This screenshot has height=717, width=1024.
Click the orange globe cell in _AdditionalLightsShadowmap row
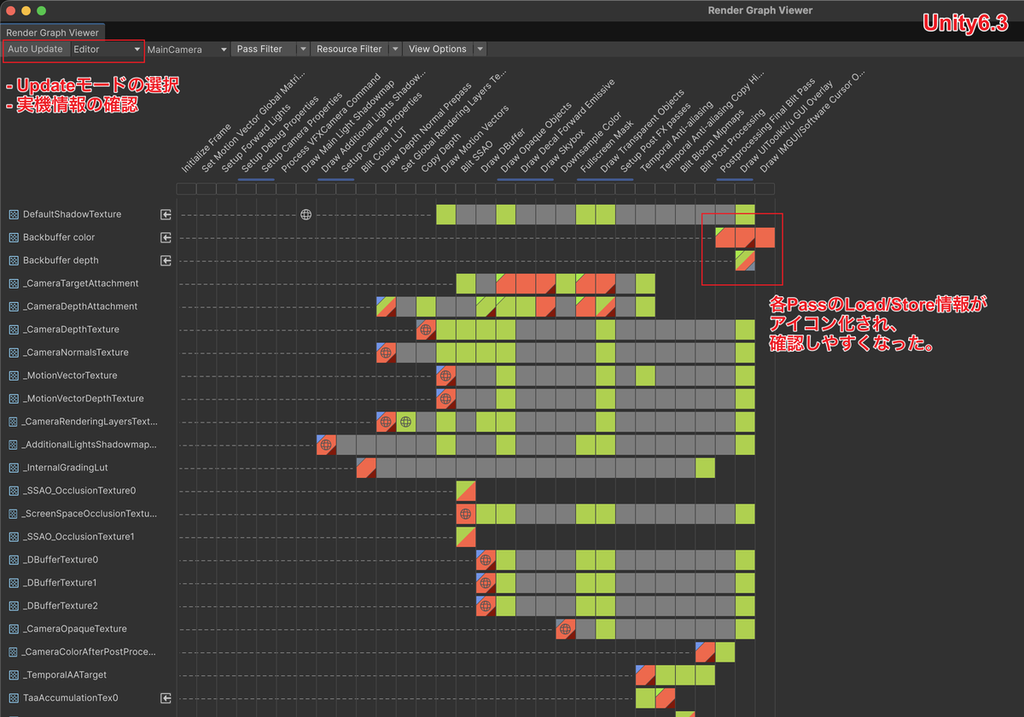pos(326,445)
